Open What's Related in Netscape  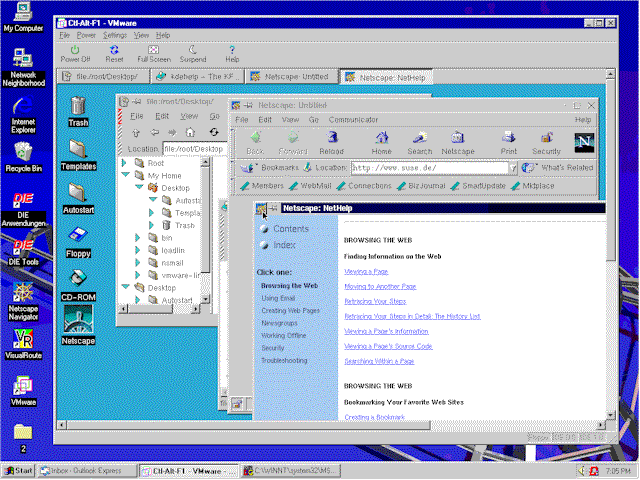[x=558, y=168]
